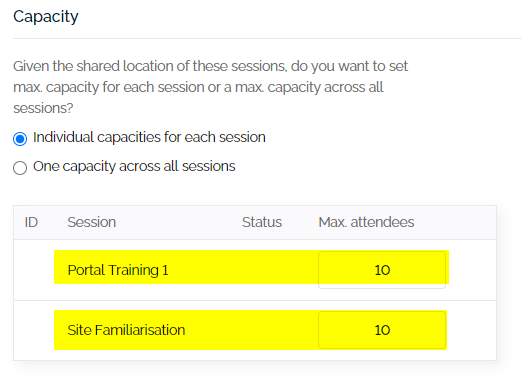Click the Capacity section heading
Screen dimensions: 522x377
[x=46, y=16]
